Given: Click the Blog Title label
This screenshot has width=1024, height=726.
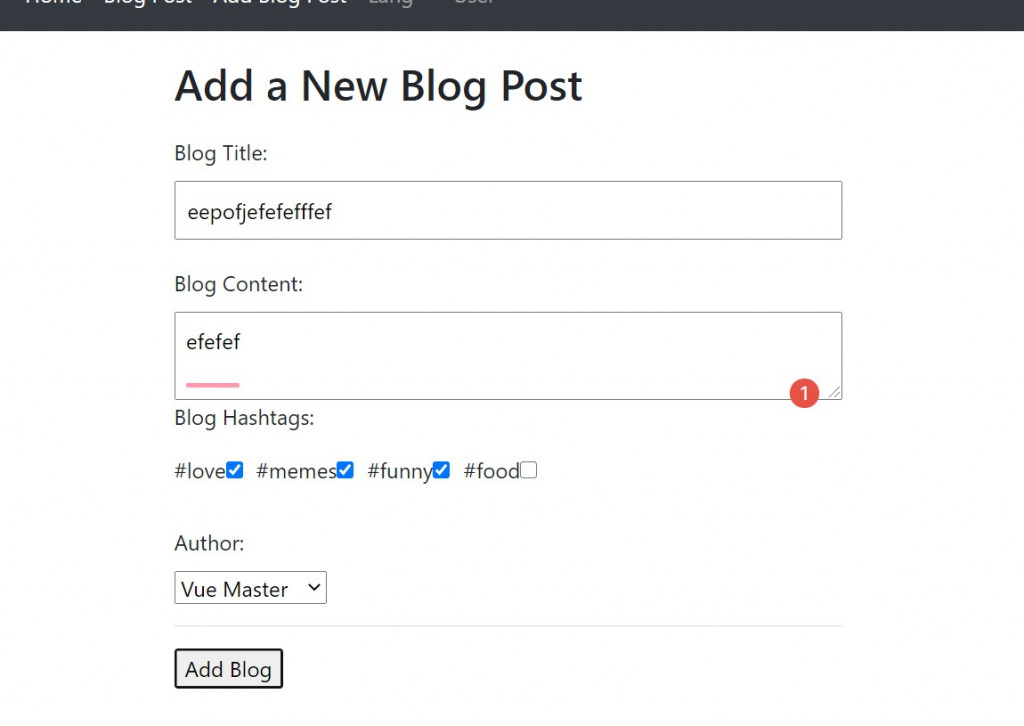Looking at the screenshot, I should 221,153.
